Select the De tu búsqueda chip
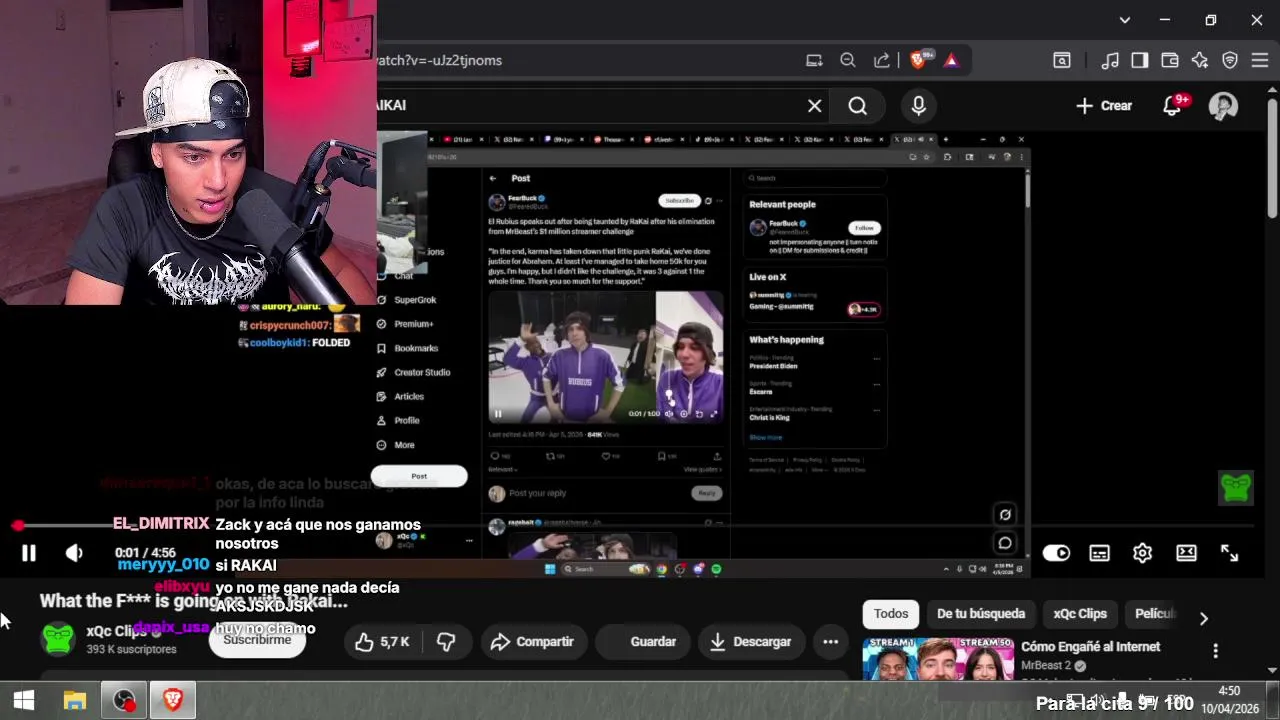 (x=981, y=614)
